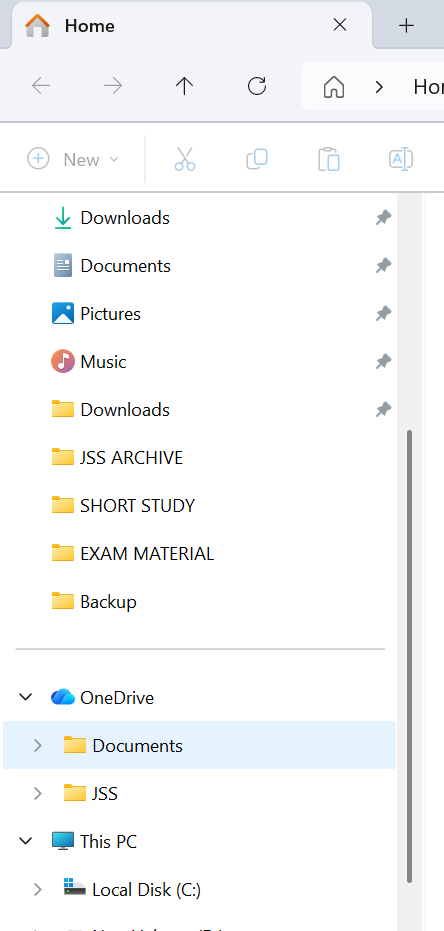Unpin the green-arrow Downloads entry via pin icon
Viewport: 444px width, 931px height.
[383, 218]
